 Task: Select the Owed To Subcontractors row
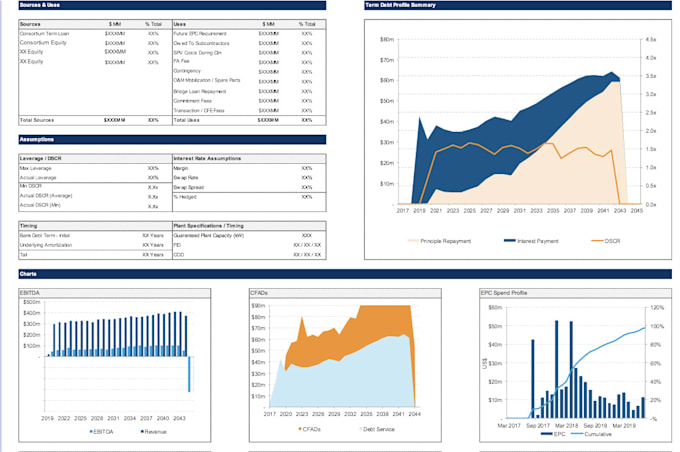tap(249, 43)
